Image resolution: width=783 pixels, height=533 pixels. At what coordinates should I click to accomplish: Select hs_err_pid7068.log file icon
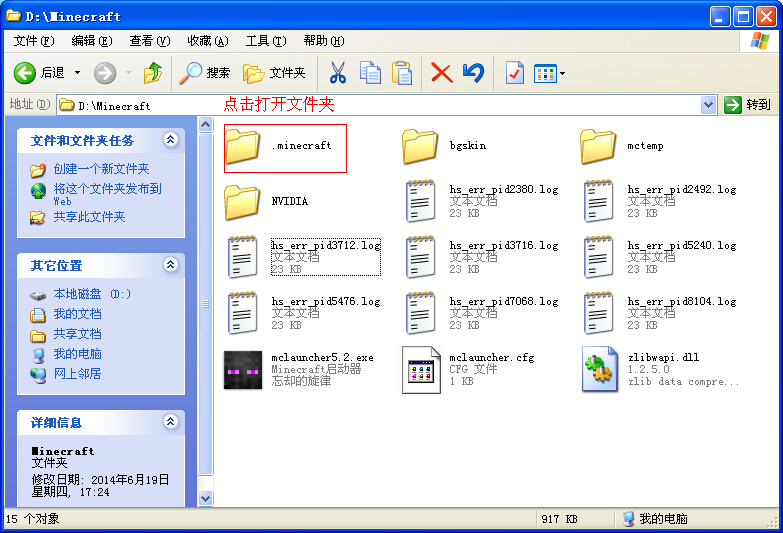click(x=420, y=313)
